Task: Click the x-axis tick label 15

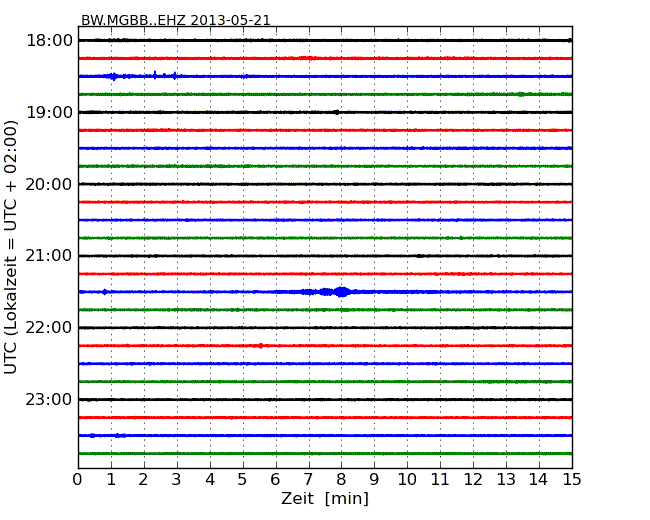Action: click(x=572, y=480)
